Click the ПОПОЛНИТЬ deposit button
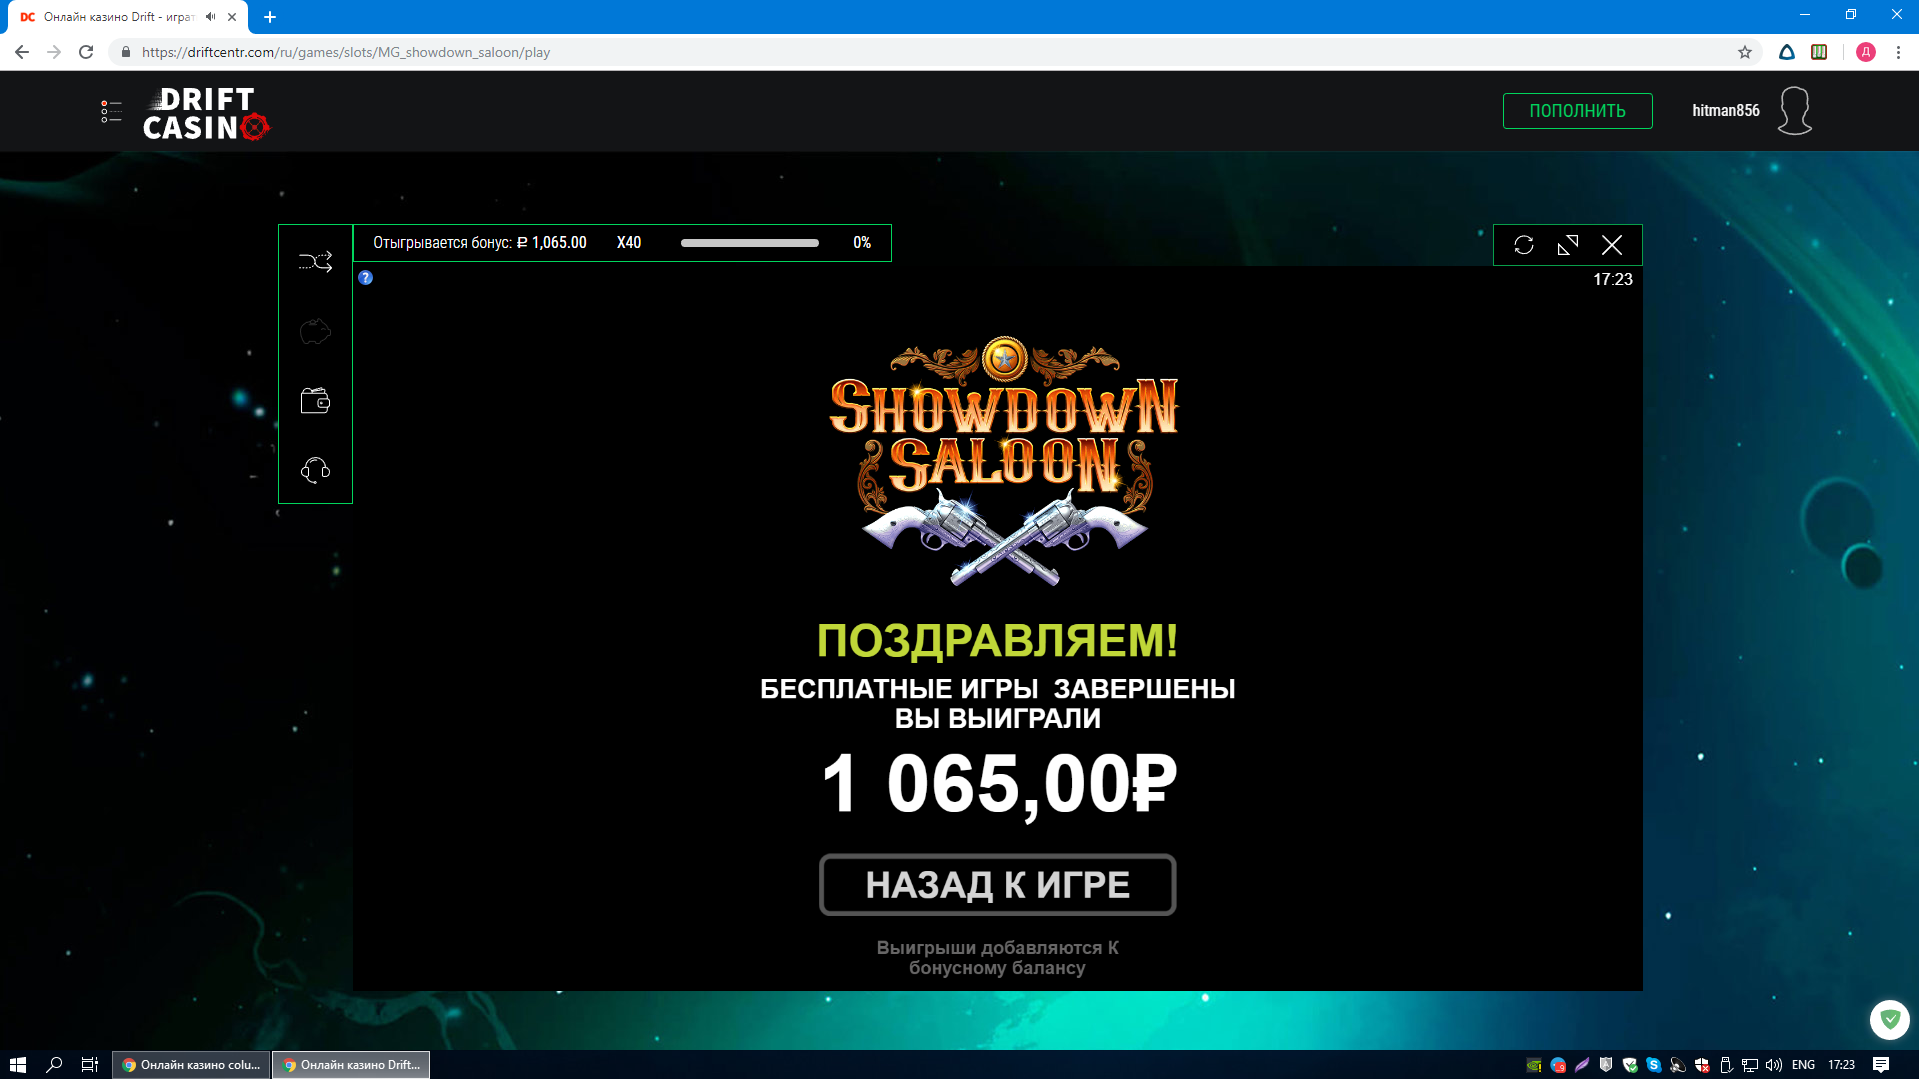 (1577, 111)
